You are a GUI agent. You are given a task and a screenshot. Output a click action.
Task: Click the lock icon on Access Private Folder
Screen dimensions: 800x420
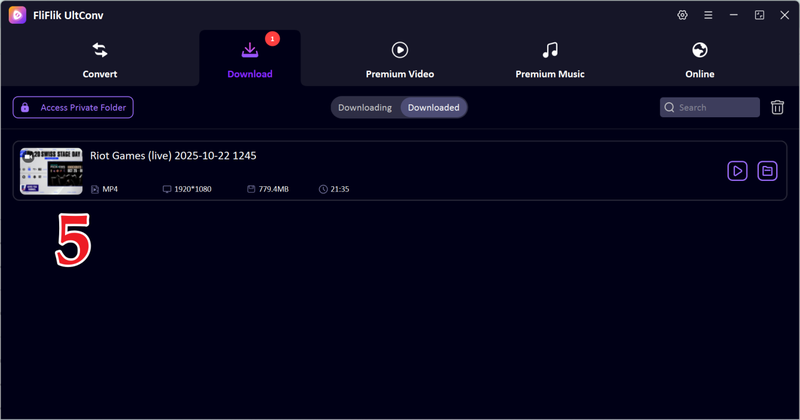click(24, 107)
